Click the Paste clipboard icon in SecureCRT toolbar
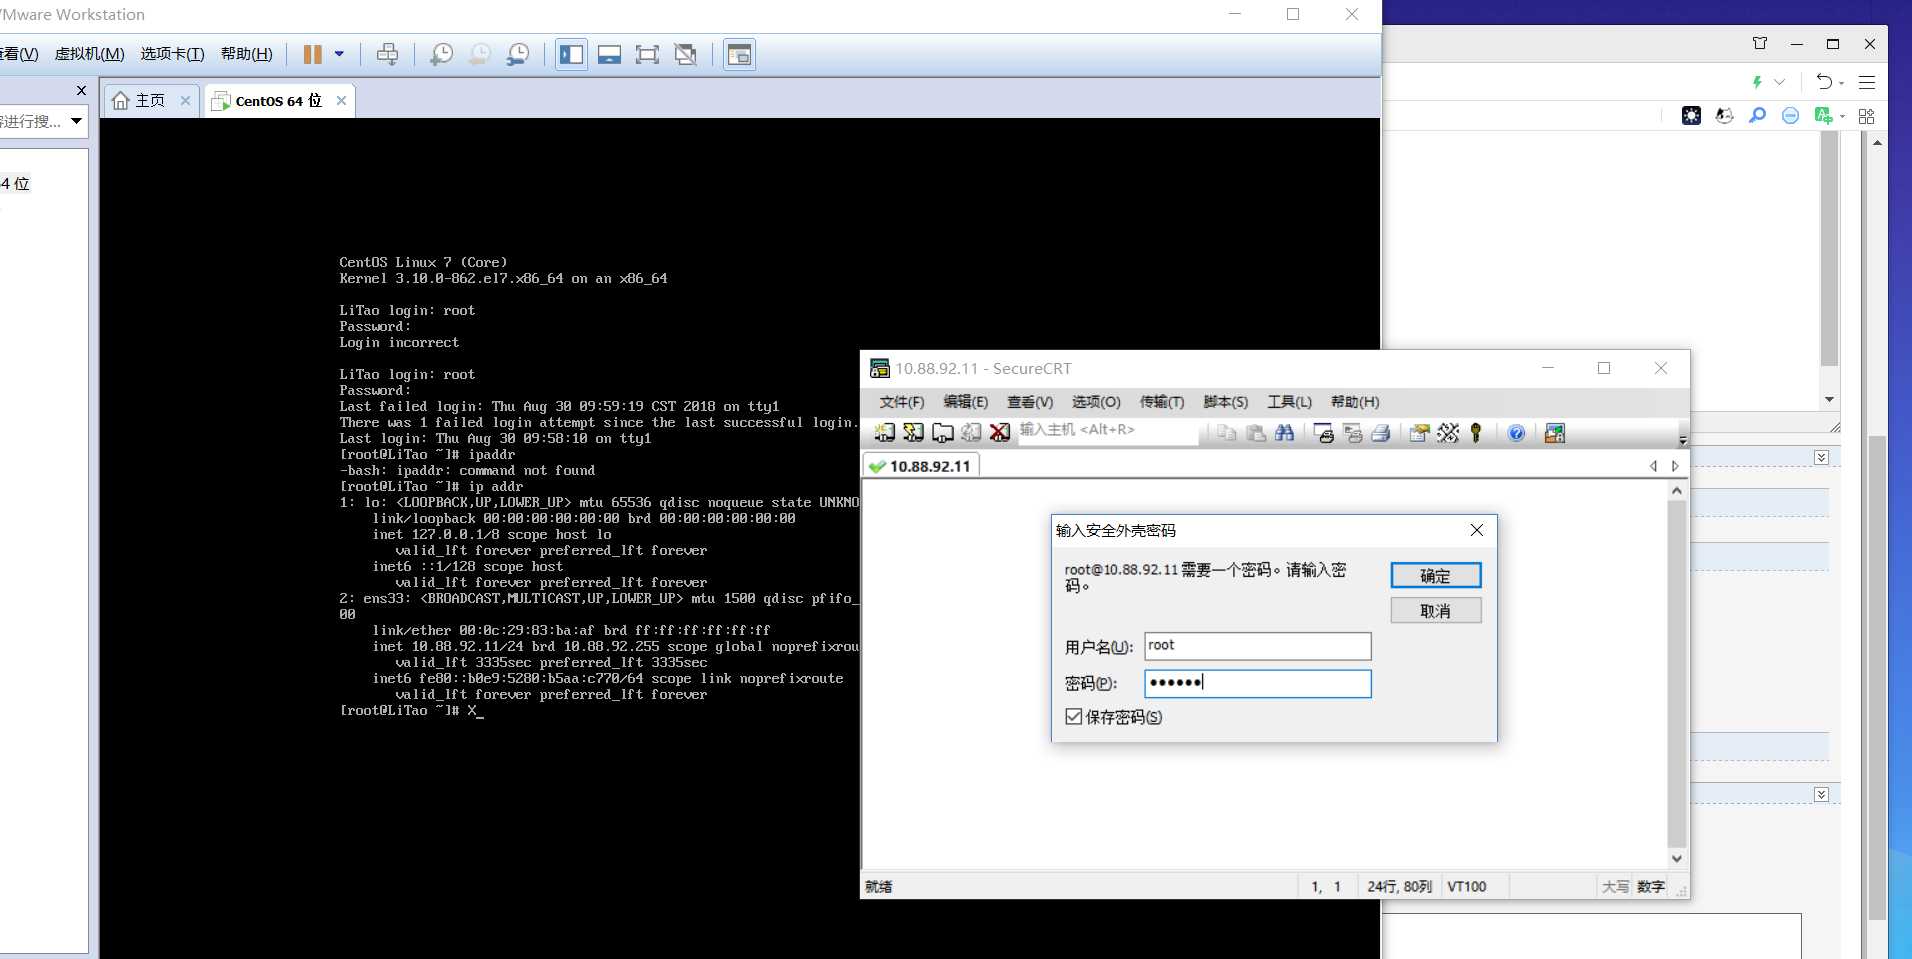 [x=1256, y=433]
